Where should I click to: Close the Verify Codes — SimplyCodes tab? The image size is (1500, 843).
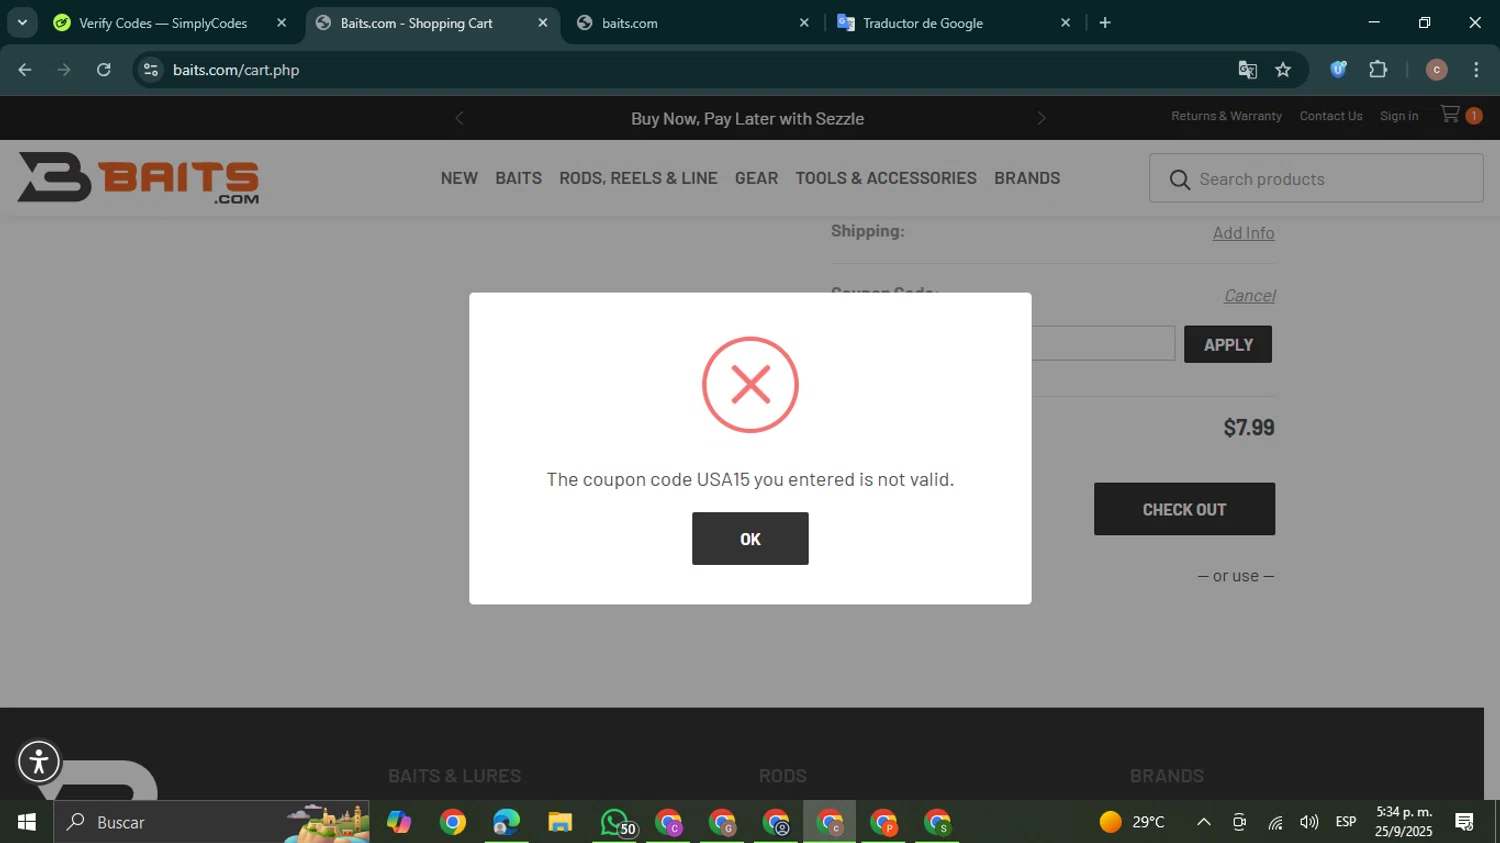281,22
